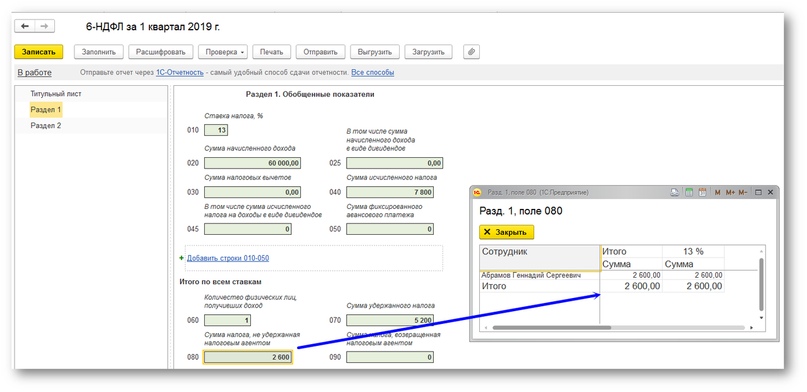Click the popup horizontal scrollbar thumb
Viewport: 807px width, 392px height.
point(552,327)
